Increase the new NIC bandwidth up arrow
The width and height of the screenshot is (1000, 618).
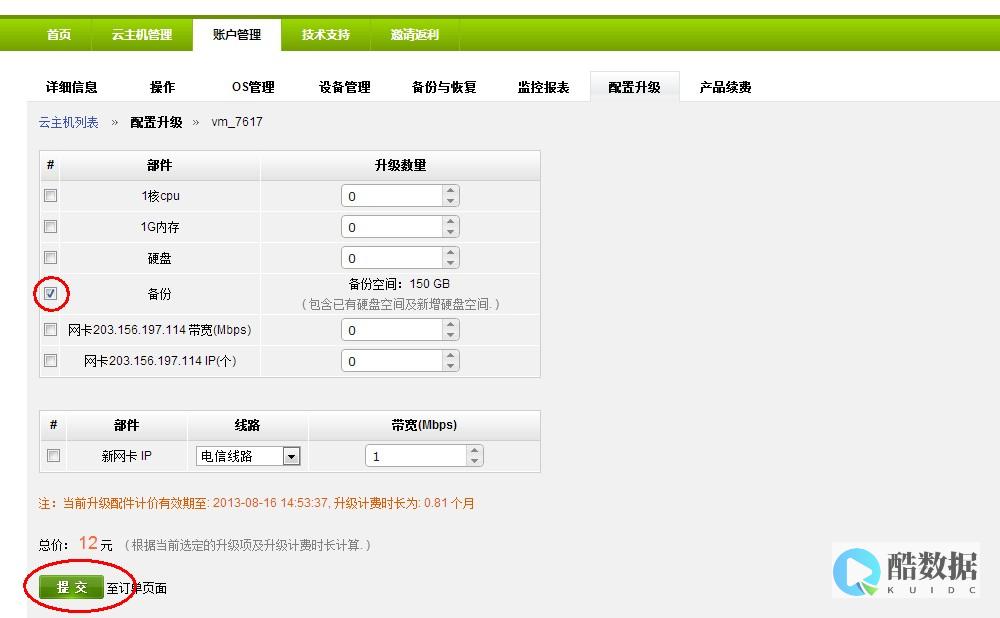pos(474,451)
